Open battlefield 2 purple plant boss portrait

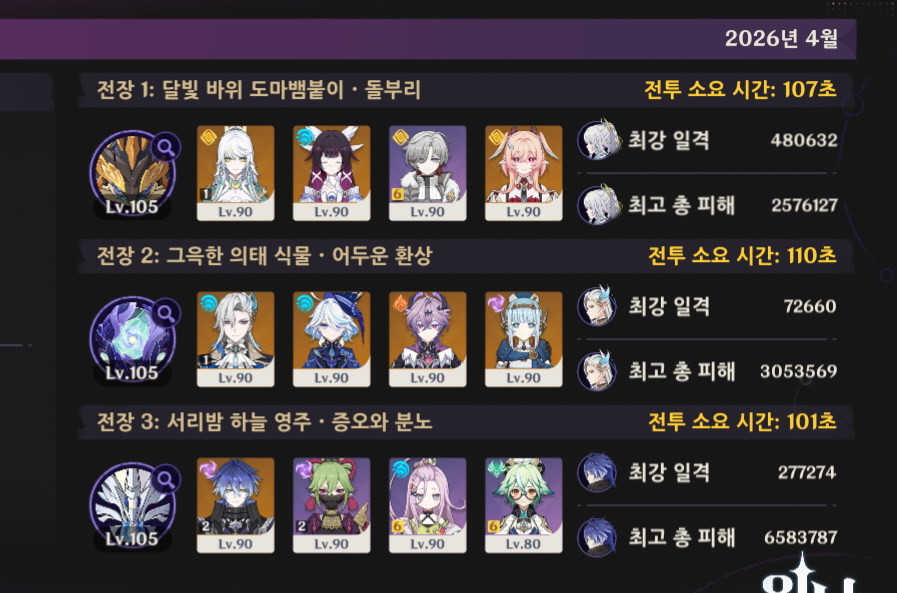[132, 340]
